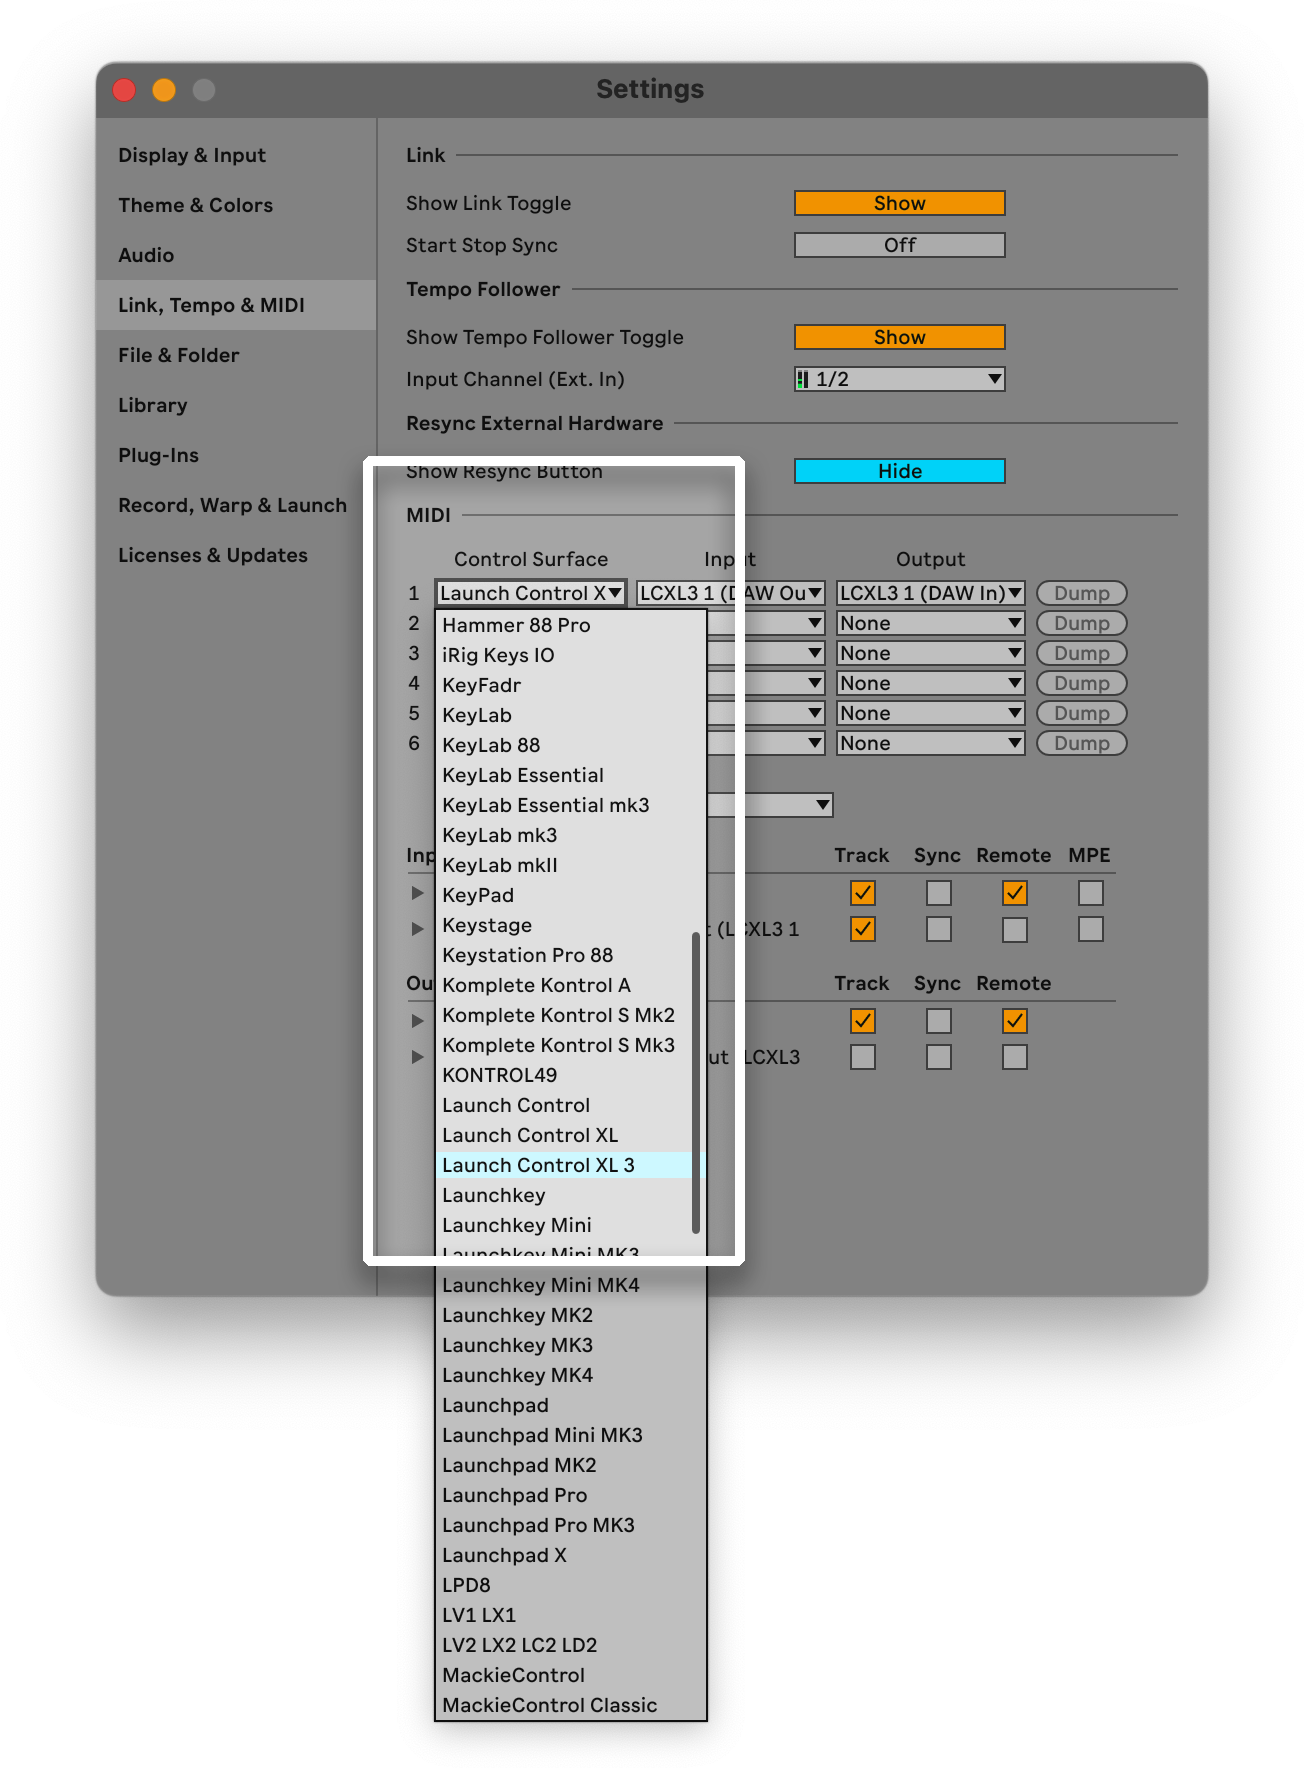Image resolution: width=1304 pixels, height=1768 pixels.
Task: Expand the second output port row triangle
Action: [x=418, y=1057]
